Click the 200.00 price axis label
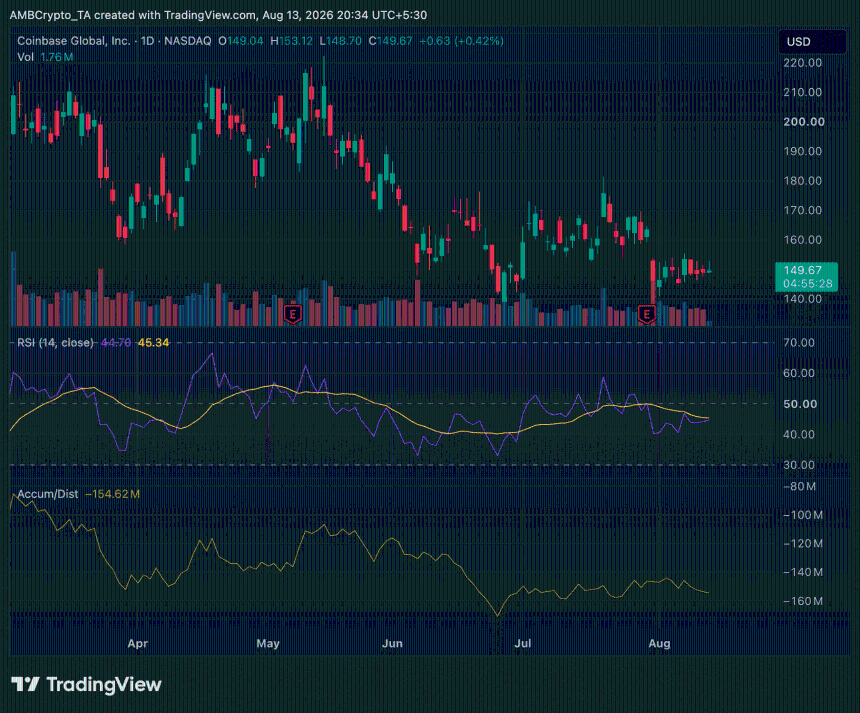Viewport: 860px width, 713px height. 804,122
